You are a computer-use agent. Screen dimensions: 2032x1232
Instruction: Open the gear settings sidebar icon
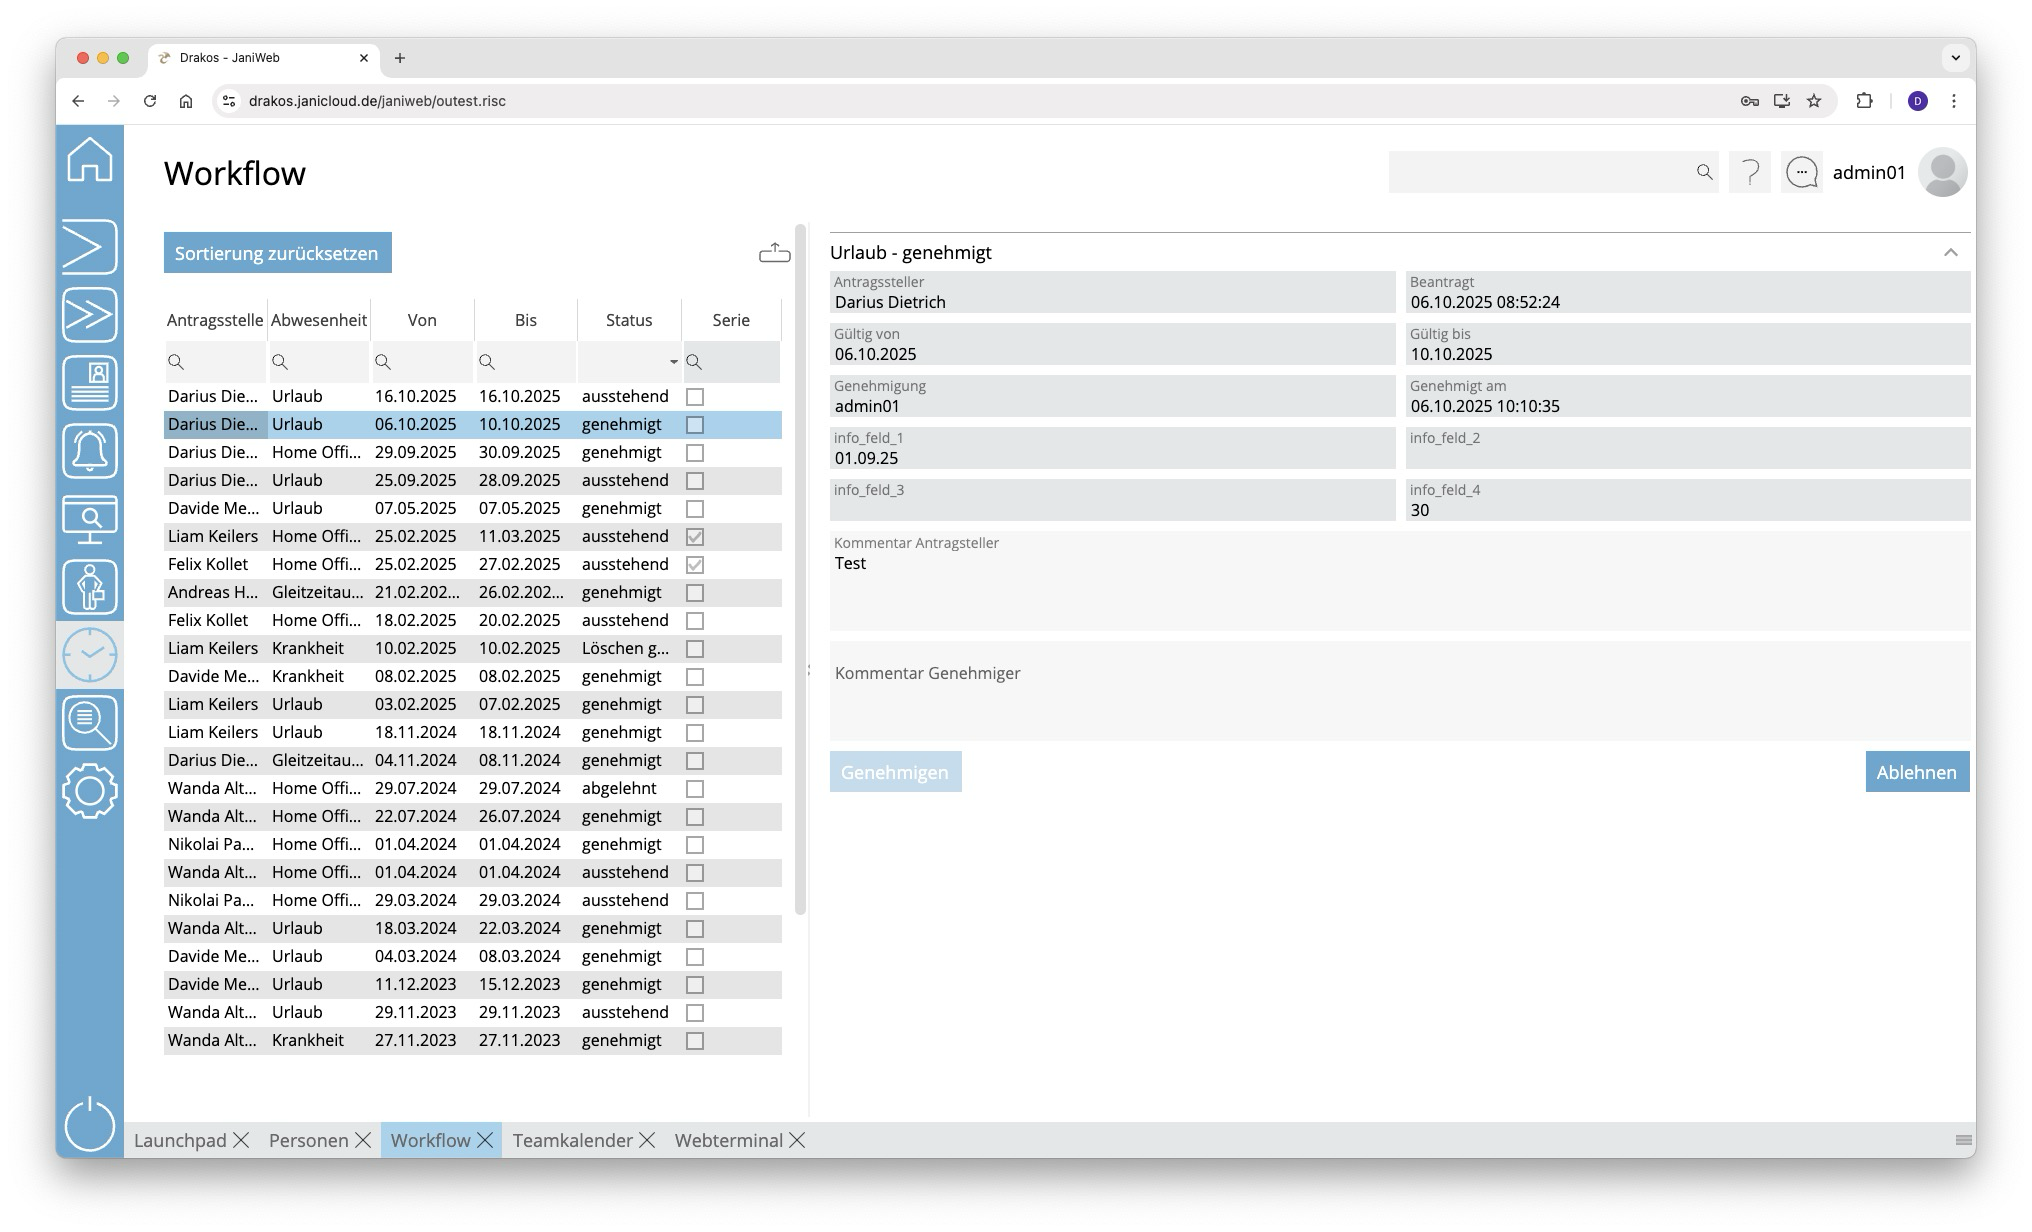click(x=90, y=791)
